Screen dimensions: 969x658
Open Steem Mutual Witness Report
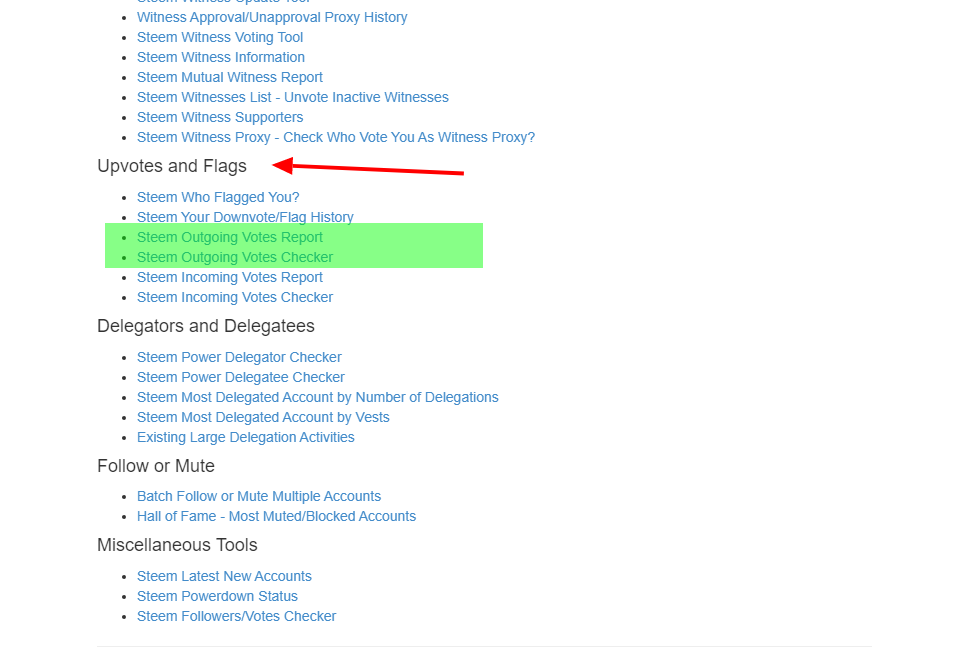230,77
